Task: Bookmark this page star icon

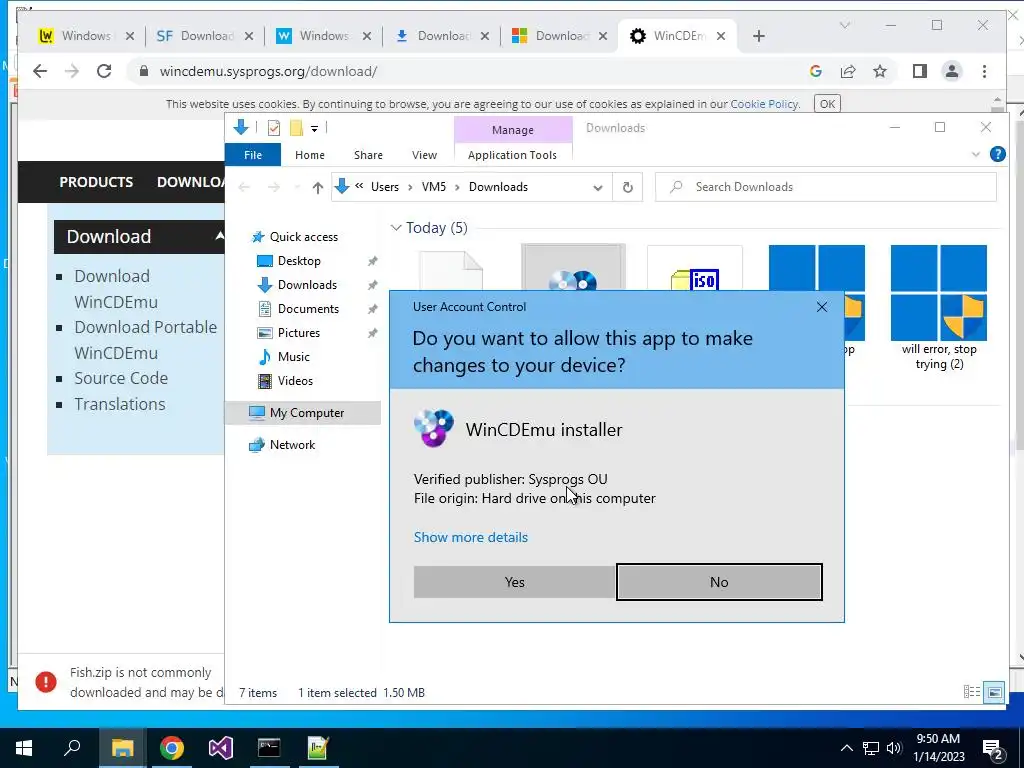Action: click(x=880, y=71)
